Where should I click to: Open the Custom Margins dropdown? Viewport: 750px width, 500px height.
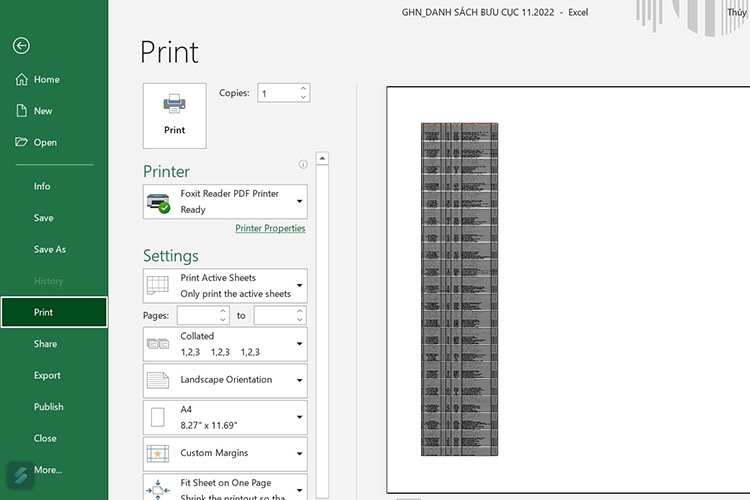point(225,454)
